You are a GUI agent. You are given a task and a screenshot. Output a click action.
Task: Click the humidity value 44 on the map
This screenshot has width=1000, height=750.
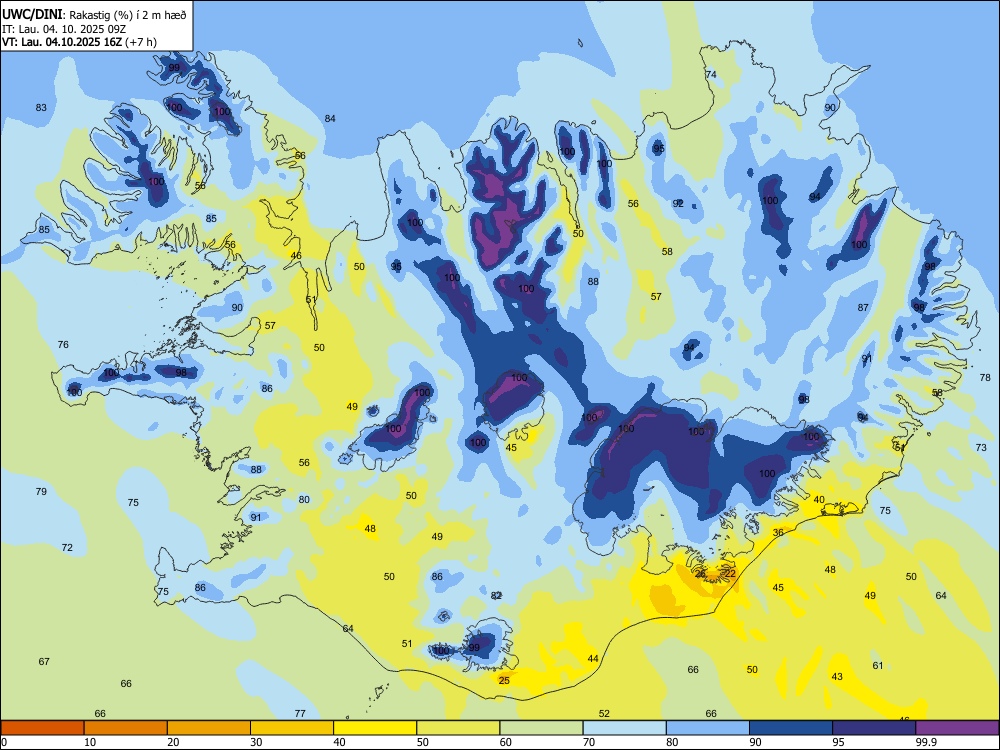593,658
